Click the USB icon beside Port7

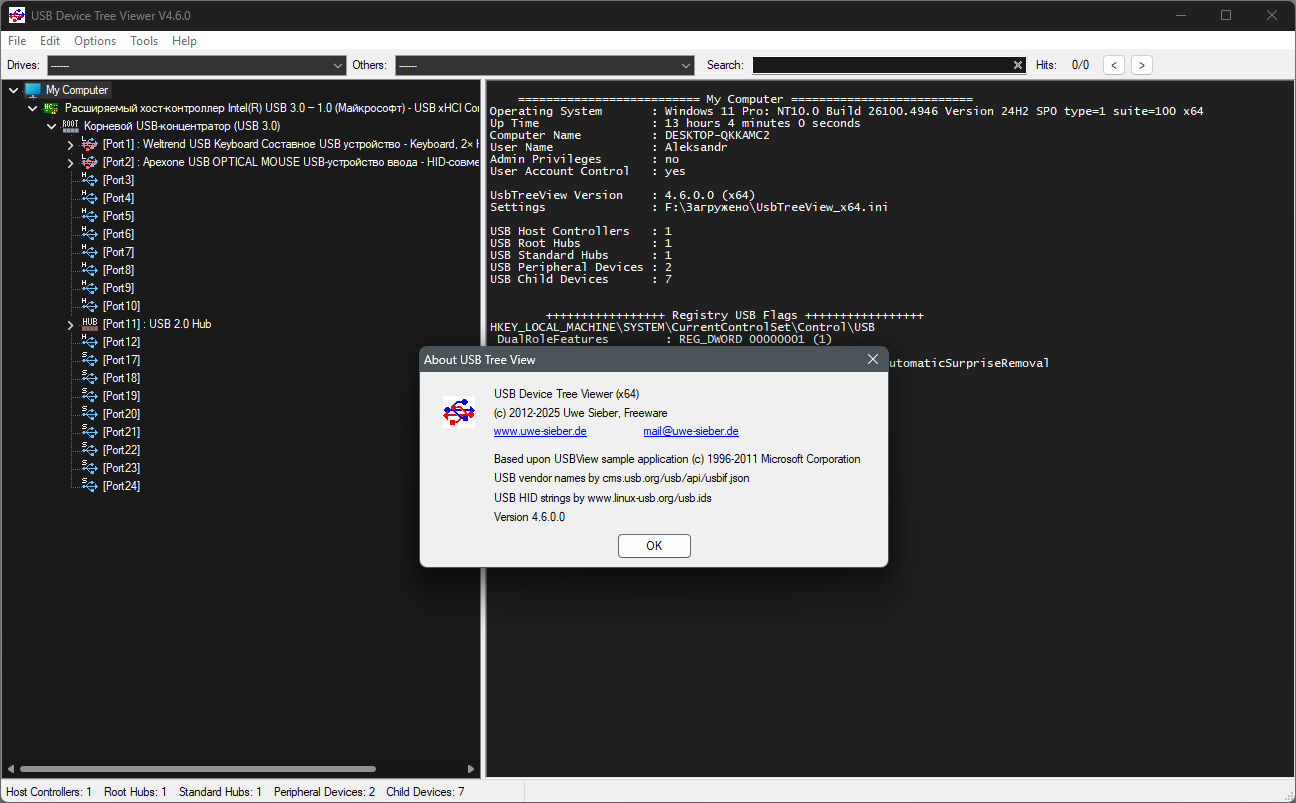pyautogui.click(x=89, y=252)
